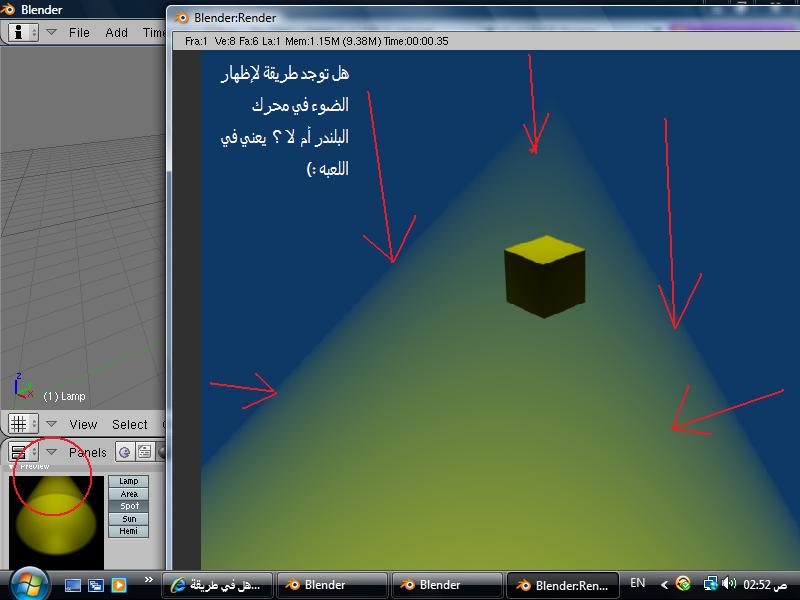Switch to the first Blender taskbar button
Viewport: 800px width, 600px height.
coord(332,585)
